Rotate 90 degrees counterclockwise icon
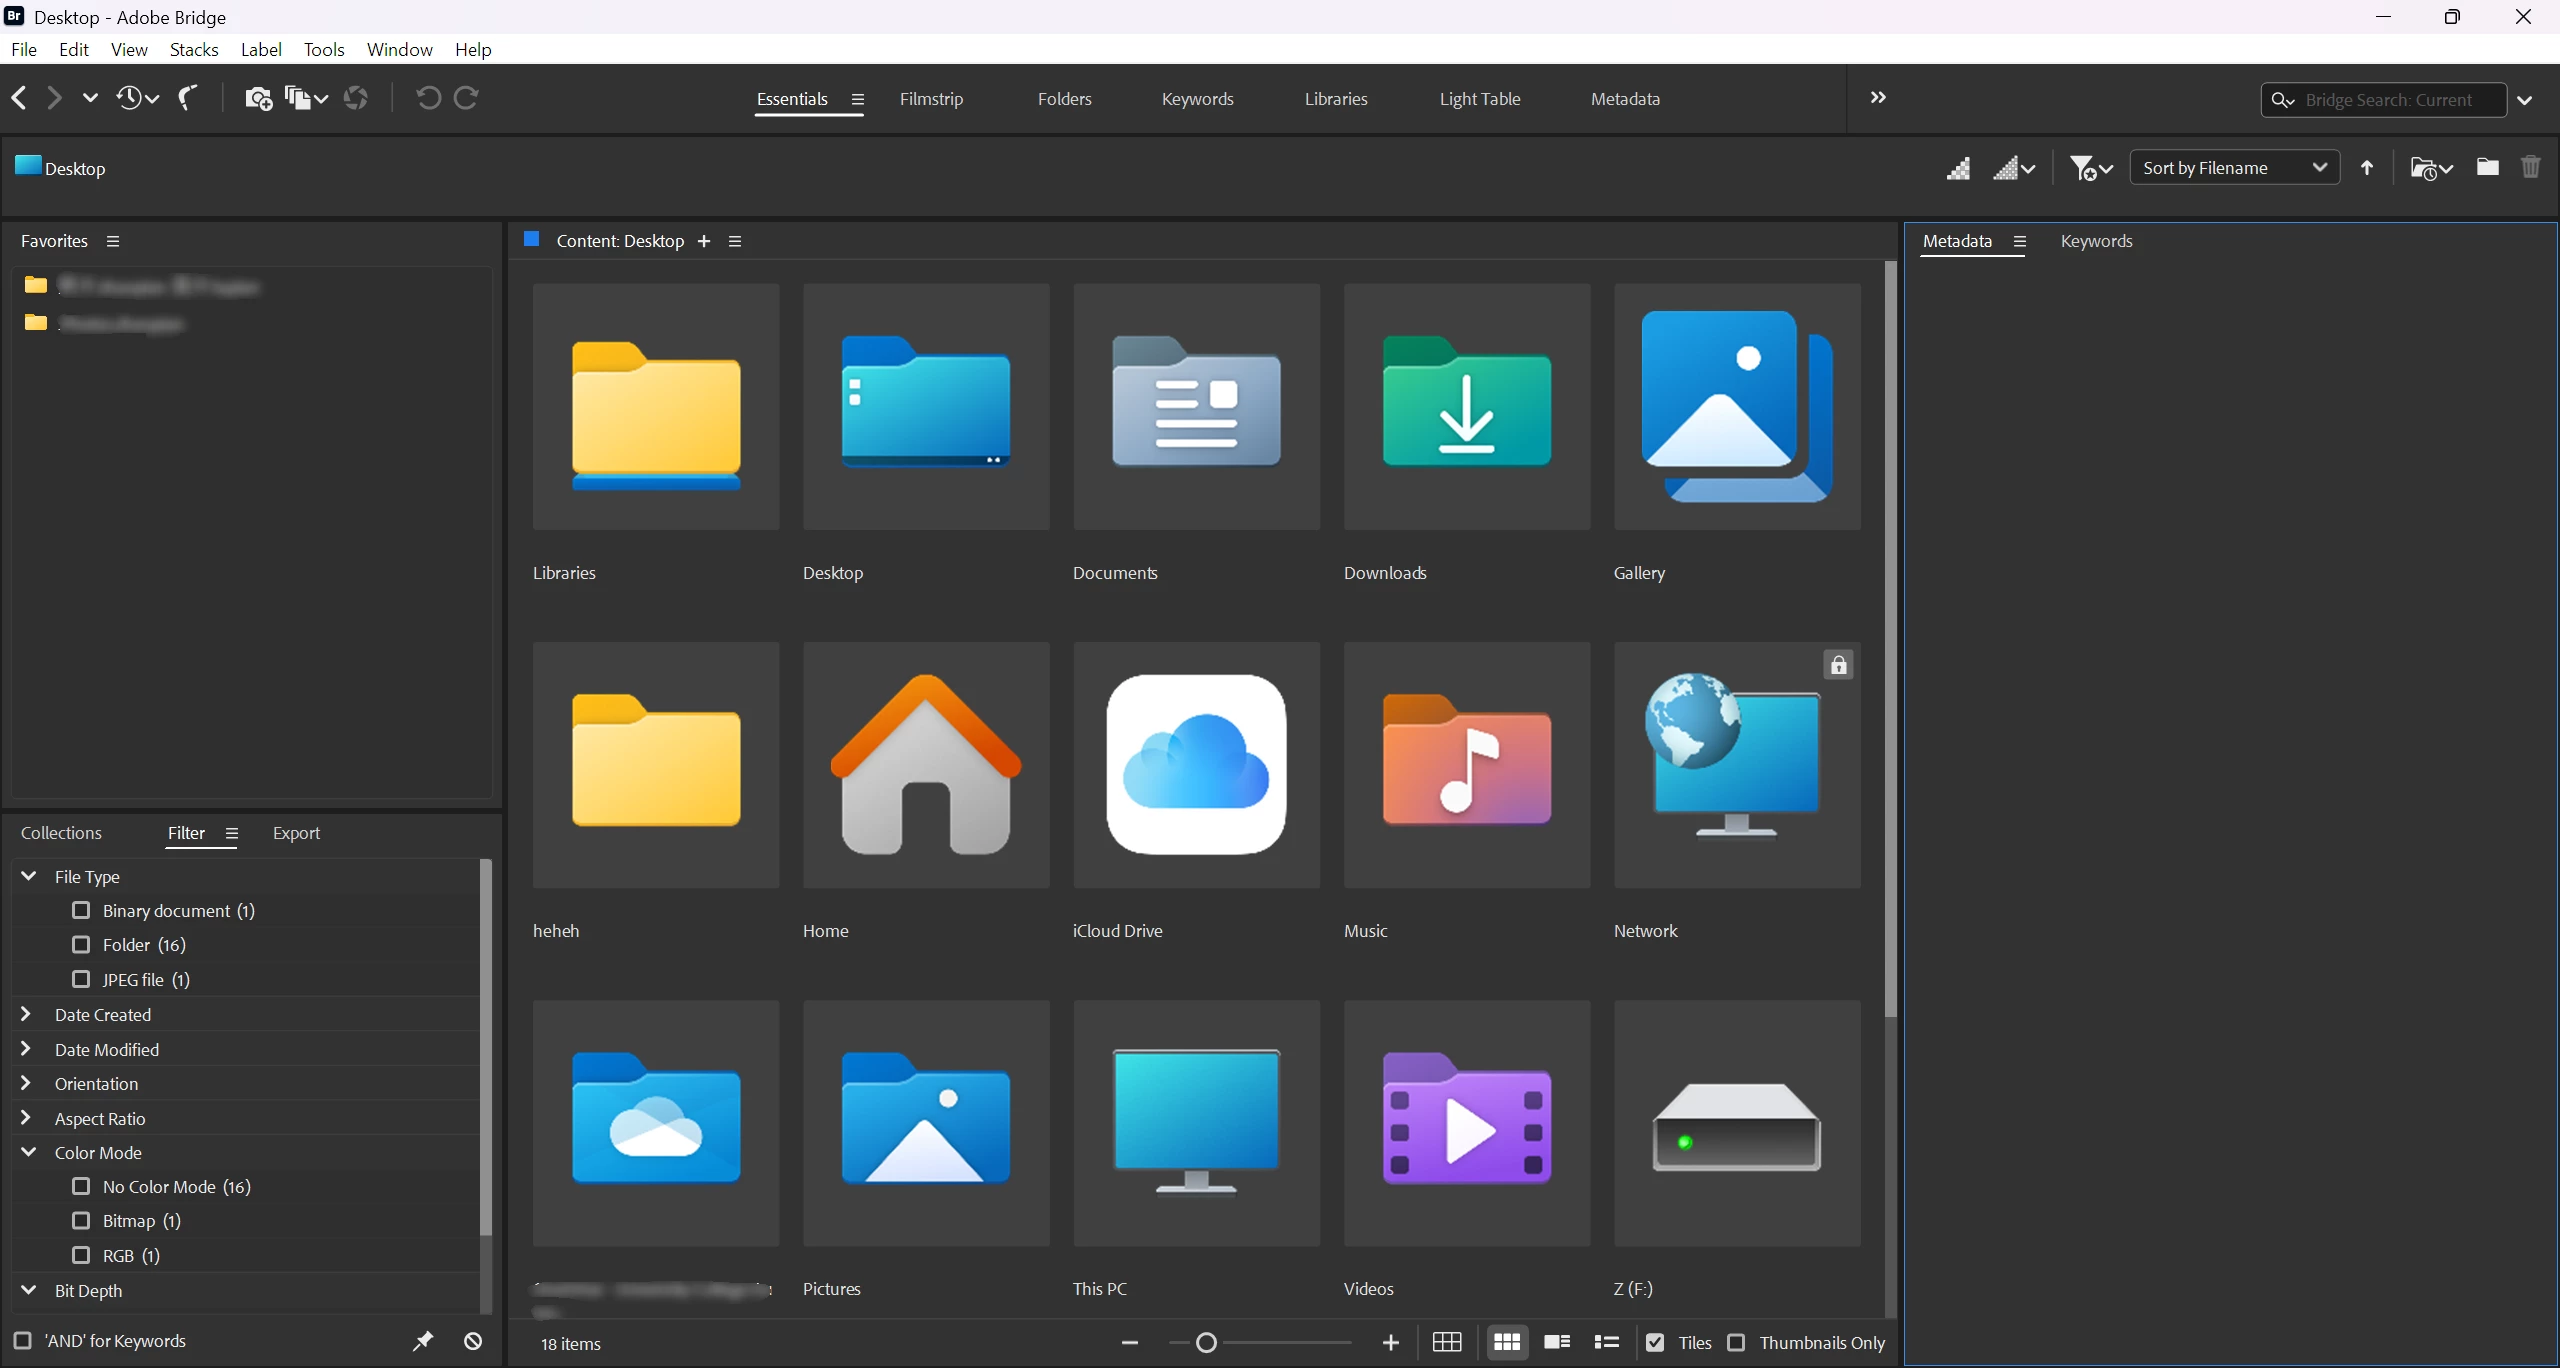The width and height of the screenshot is (2560, 1368). [428, 98]
